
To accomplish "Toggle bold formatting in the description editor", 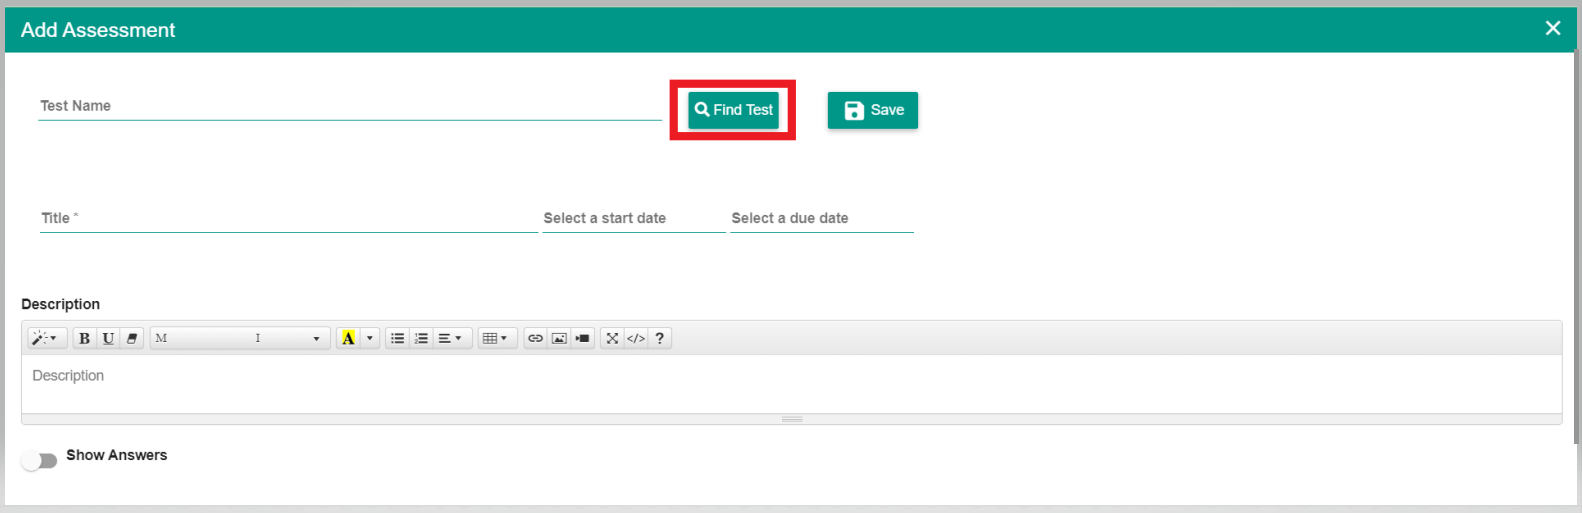I will pyautogui.click(x=84, y=338).
